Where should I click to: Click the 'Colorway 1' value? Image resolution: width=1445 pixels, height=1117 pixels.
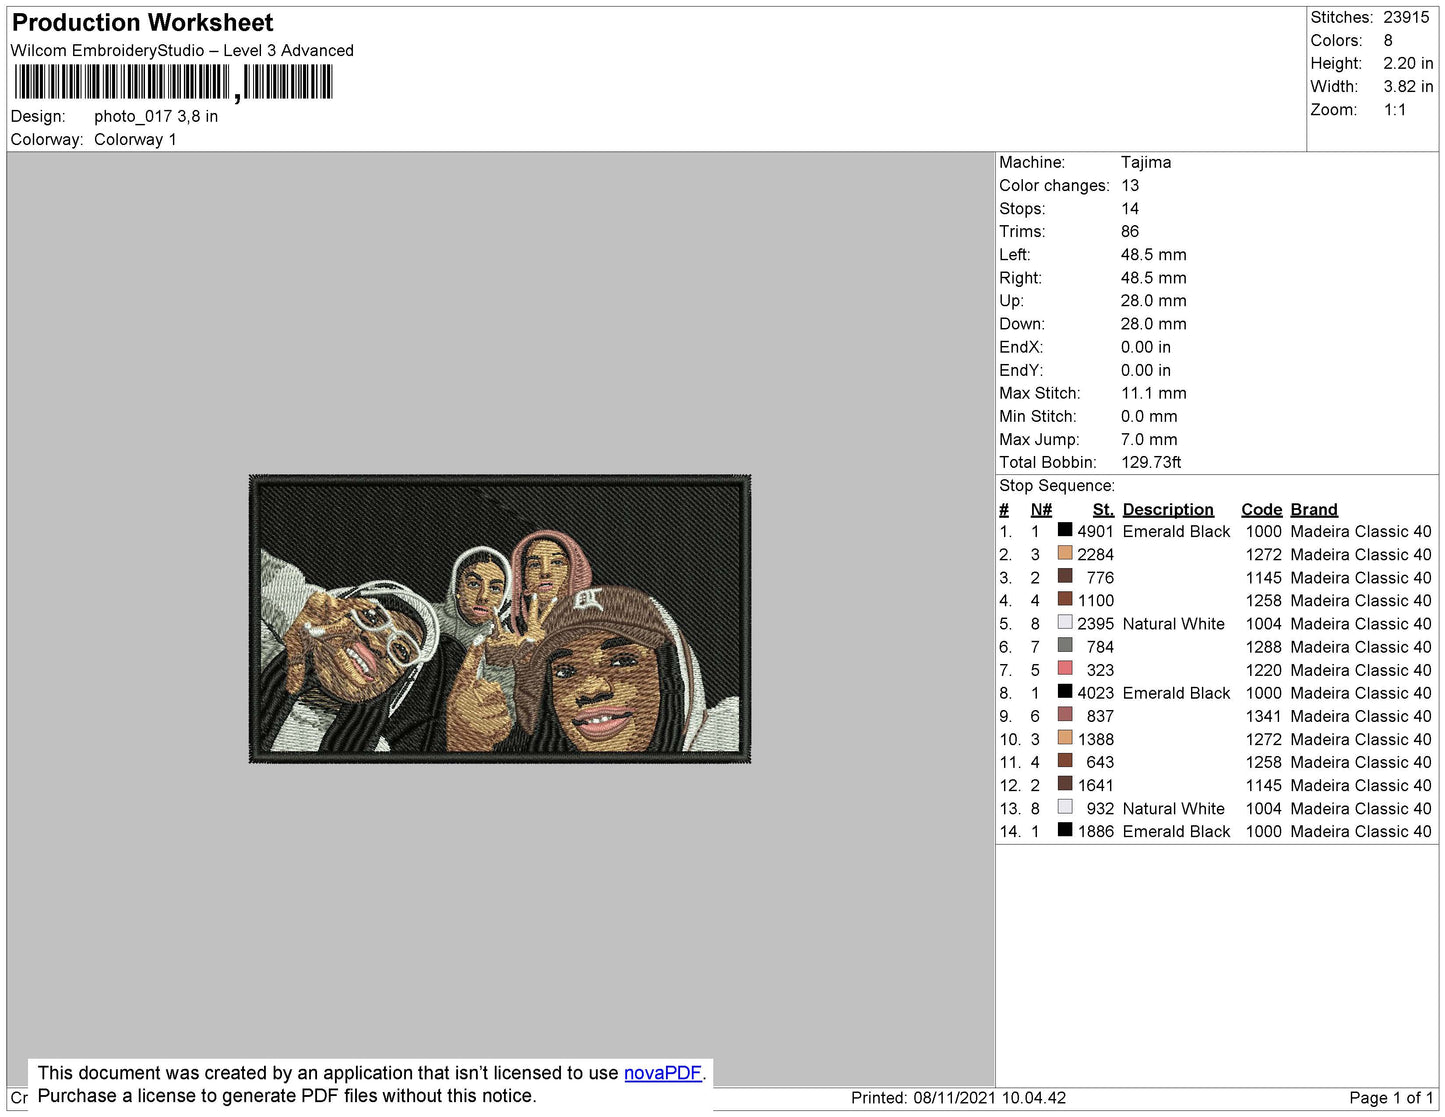135,139
